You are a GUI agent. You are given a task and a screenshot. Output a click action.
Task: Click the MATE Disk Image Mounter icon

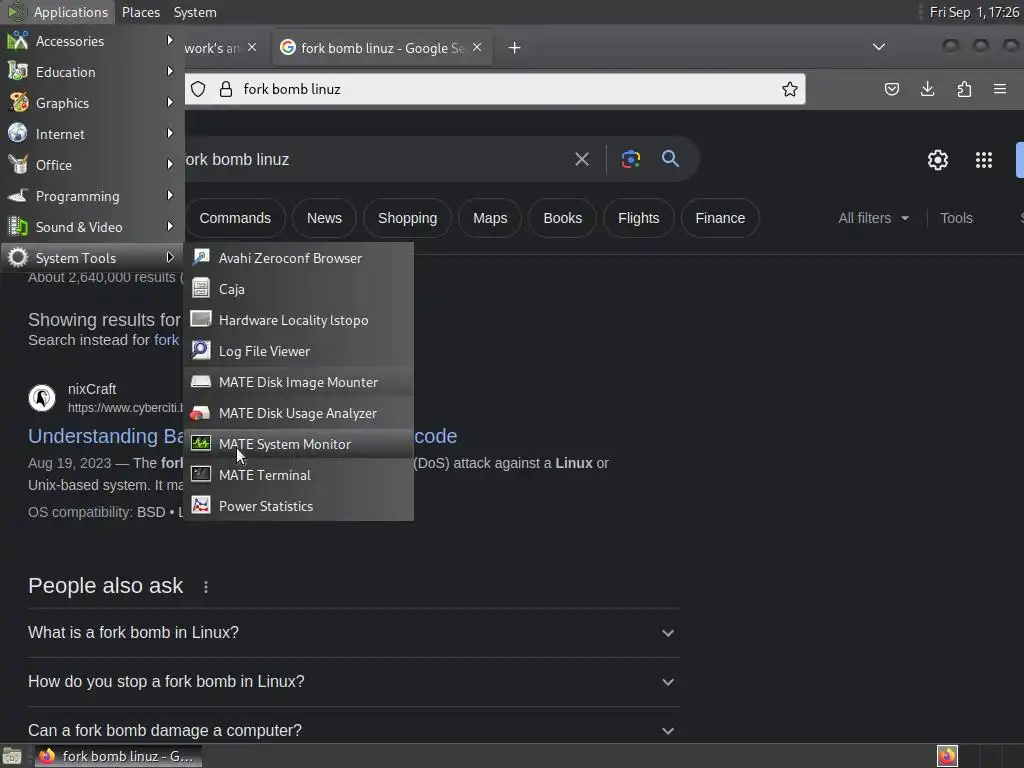click(201, 381)
